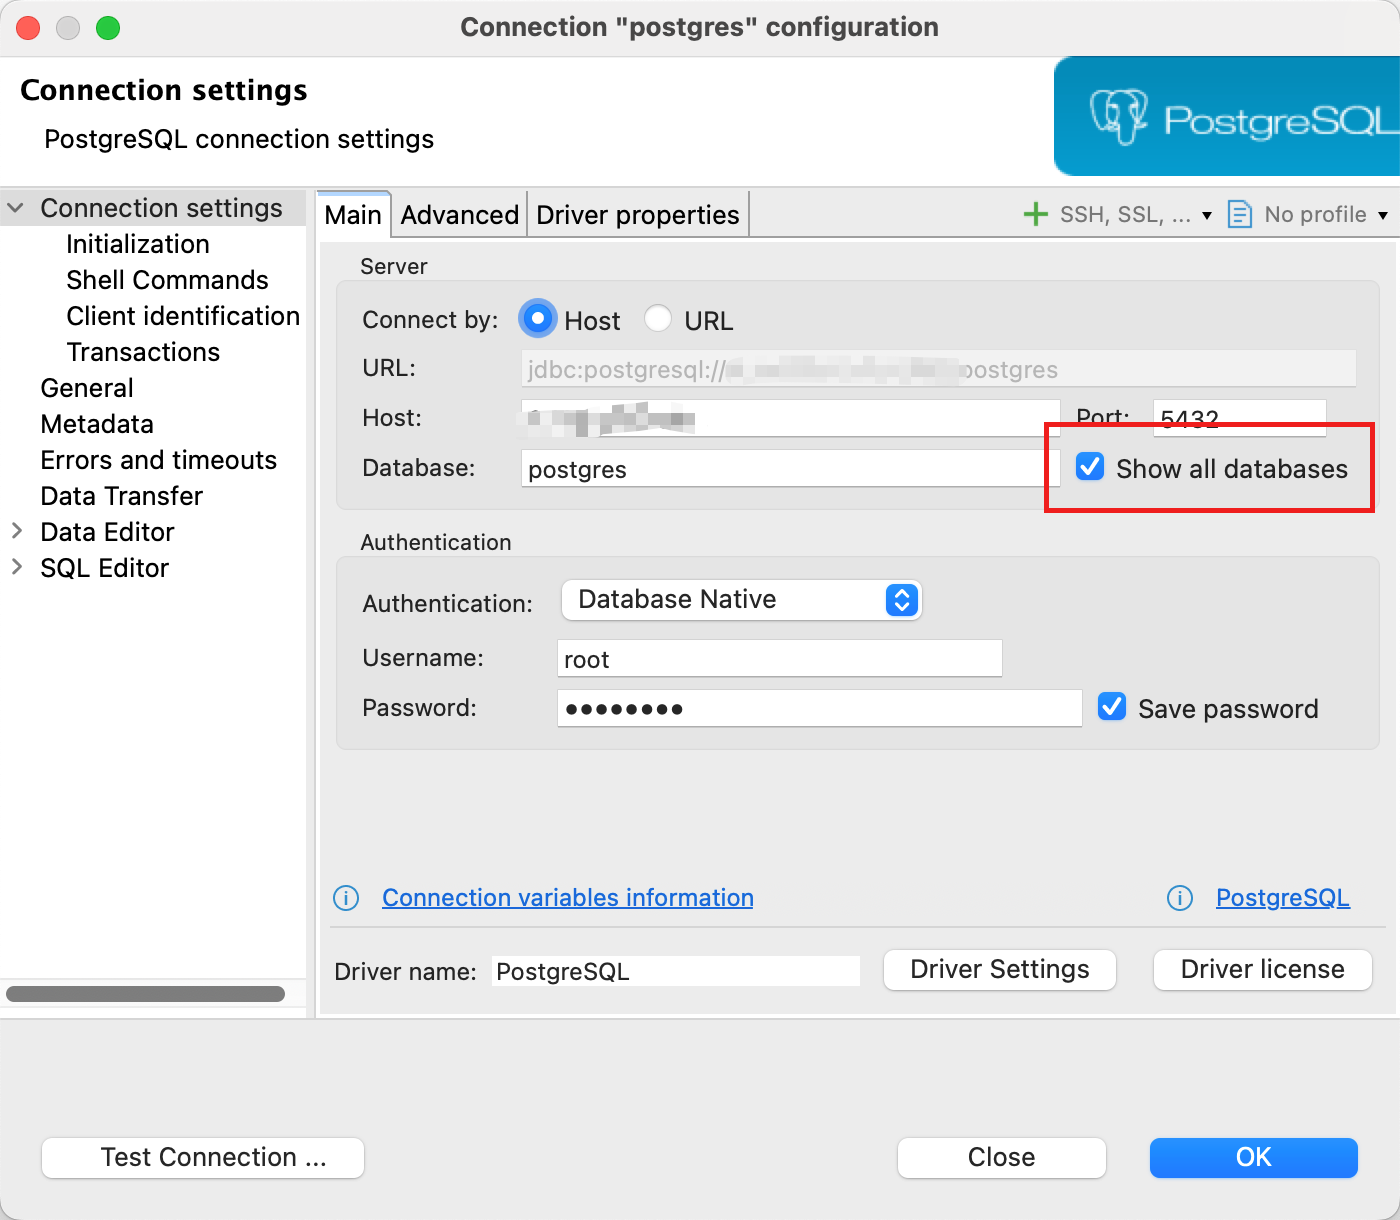Click into the Database input field
1400x1220 pixels.
tap(790, 468)
